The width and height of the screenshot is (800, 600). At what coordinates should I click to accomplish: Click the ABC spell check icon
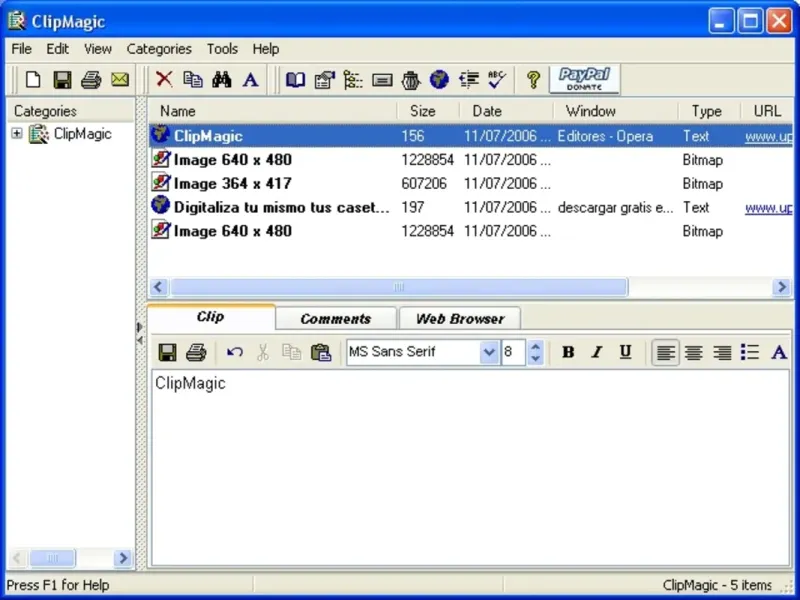coord(496,79)
